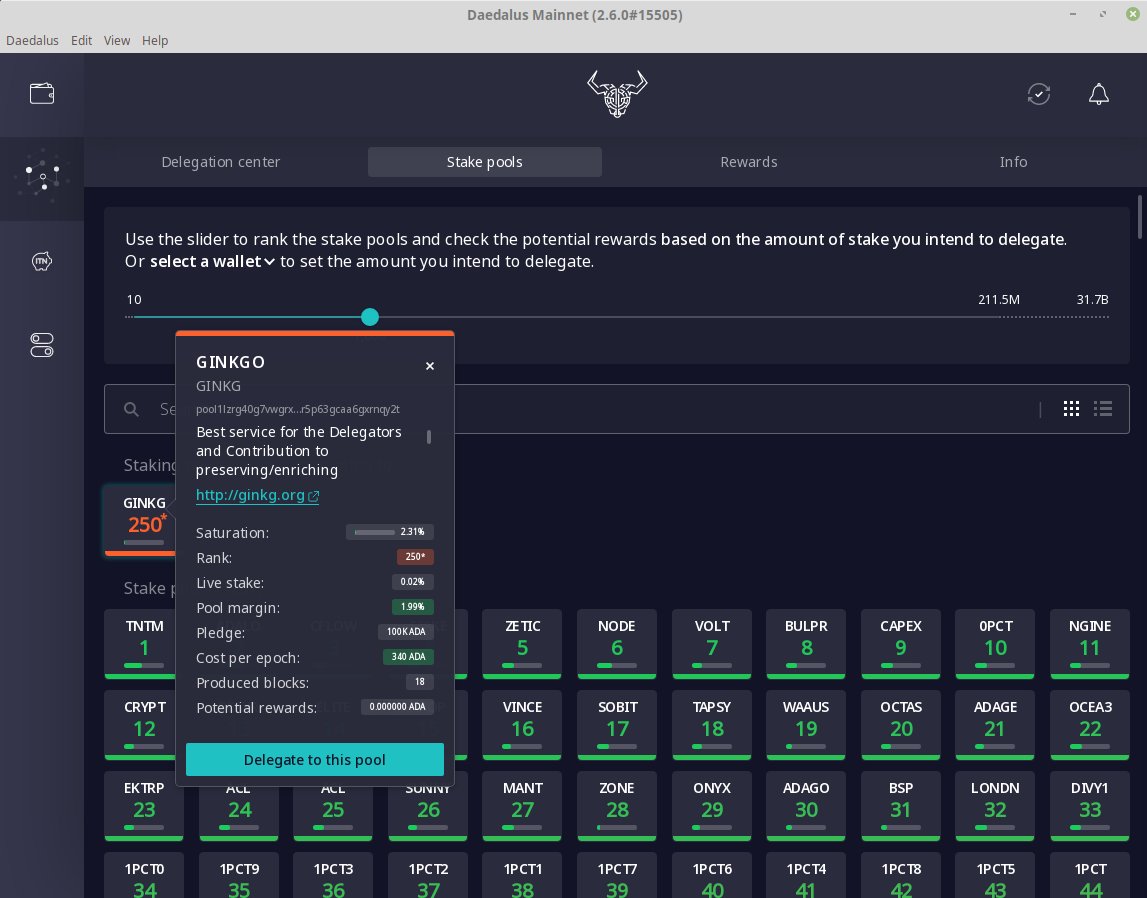This screenshot has height=898, width=1147.
Task: Open the staking network sidebar icon
Action: coord(42,176)
